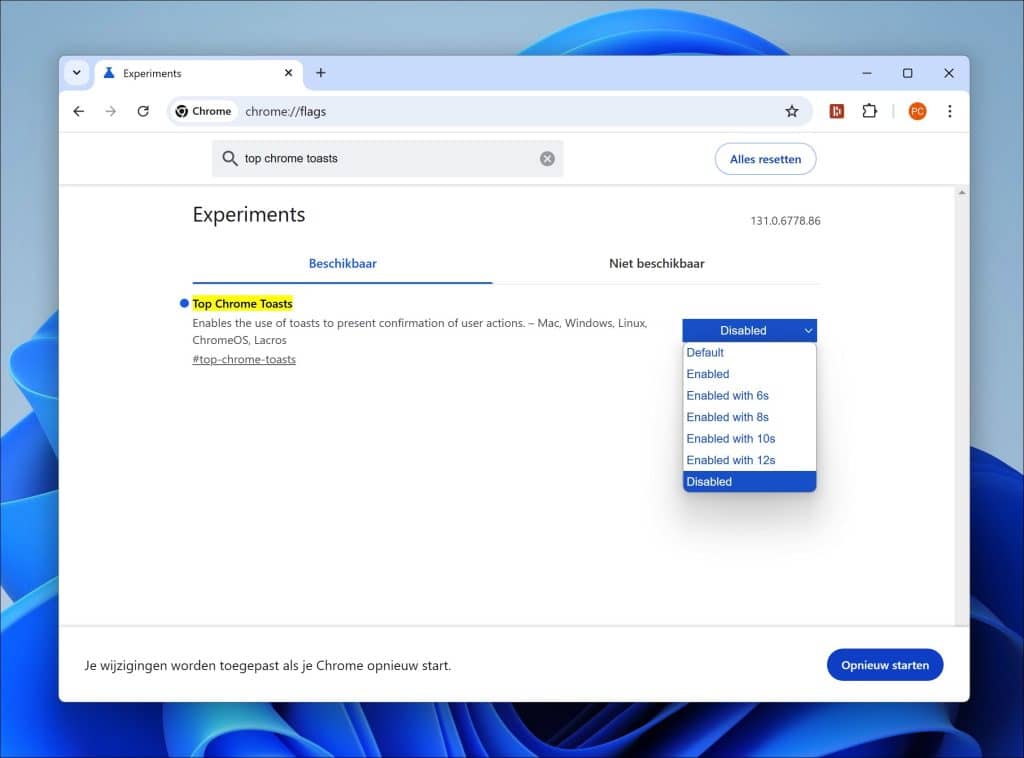Select the highlighted Disabled option
The width and height of the screenshot is (1024, 758).
749,482
